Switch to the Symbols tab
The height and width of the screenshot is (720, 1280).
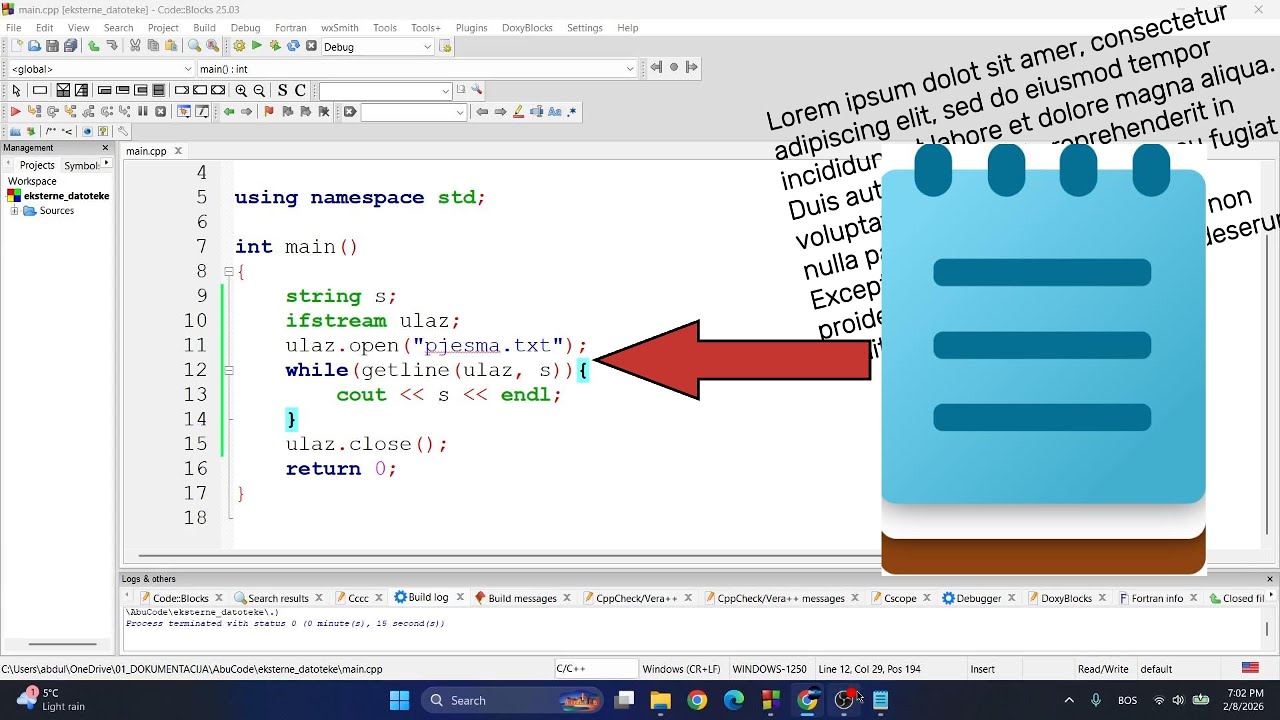click(x=81, y=165)
